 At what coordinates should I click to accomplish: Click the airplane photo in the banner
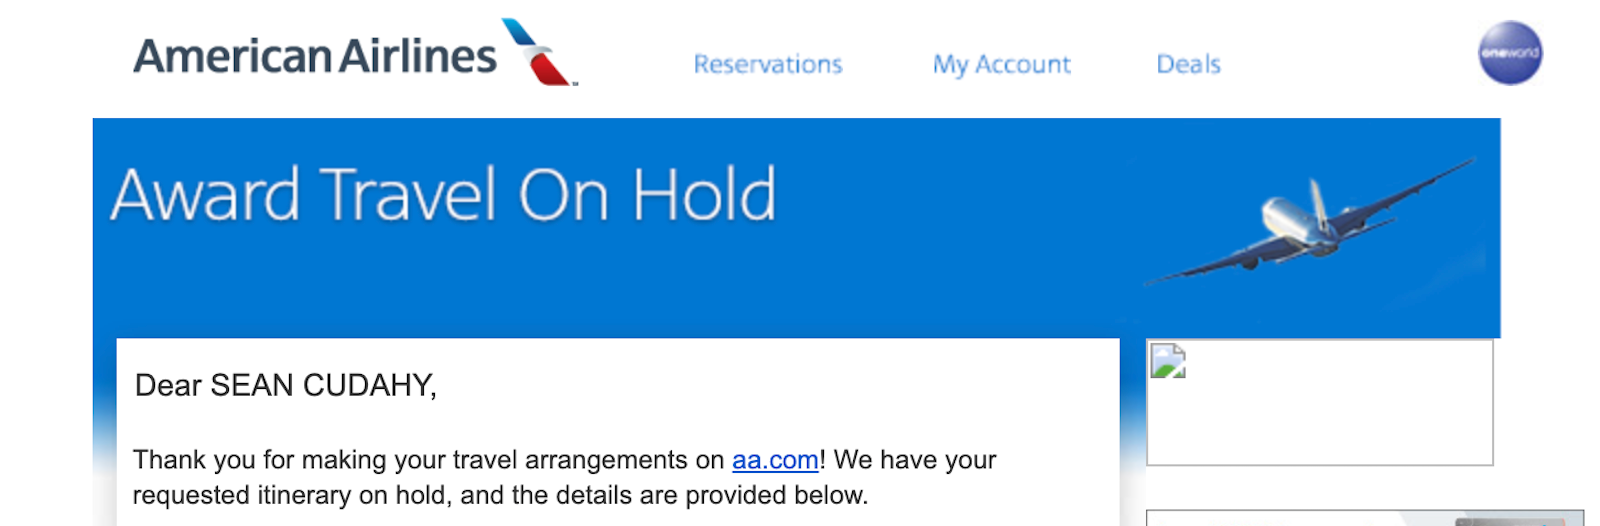pyautogui.click(x=1309, y=221)
